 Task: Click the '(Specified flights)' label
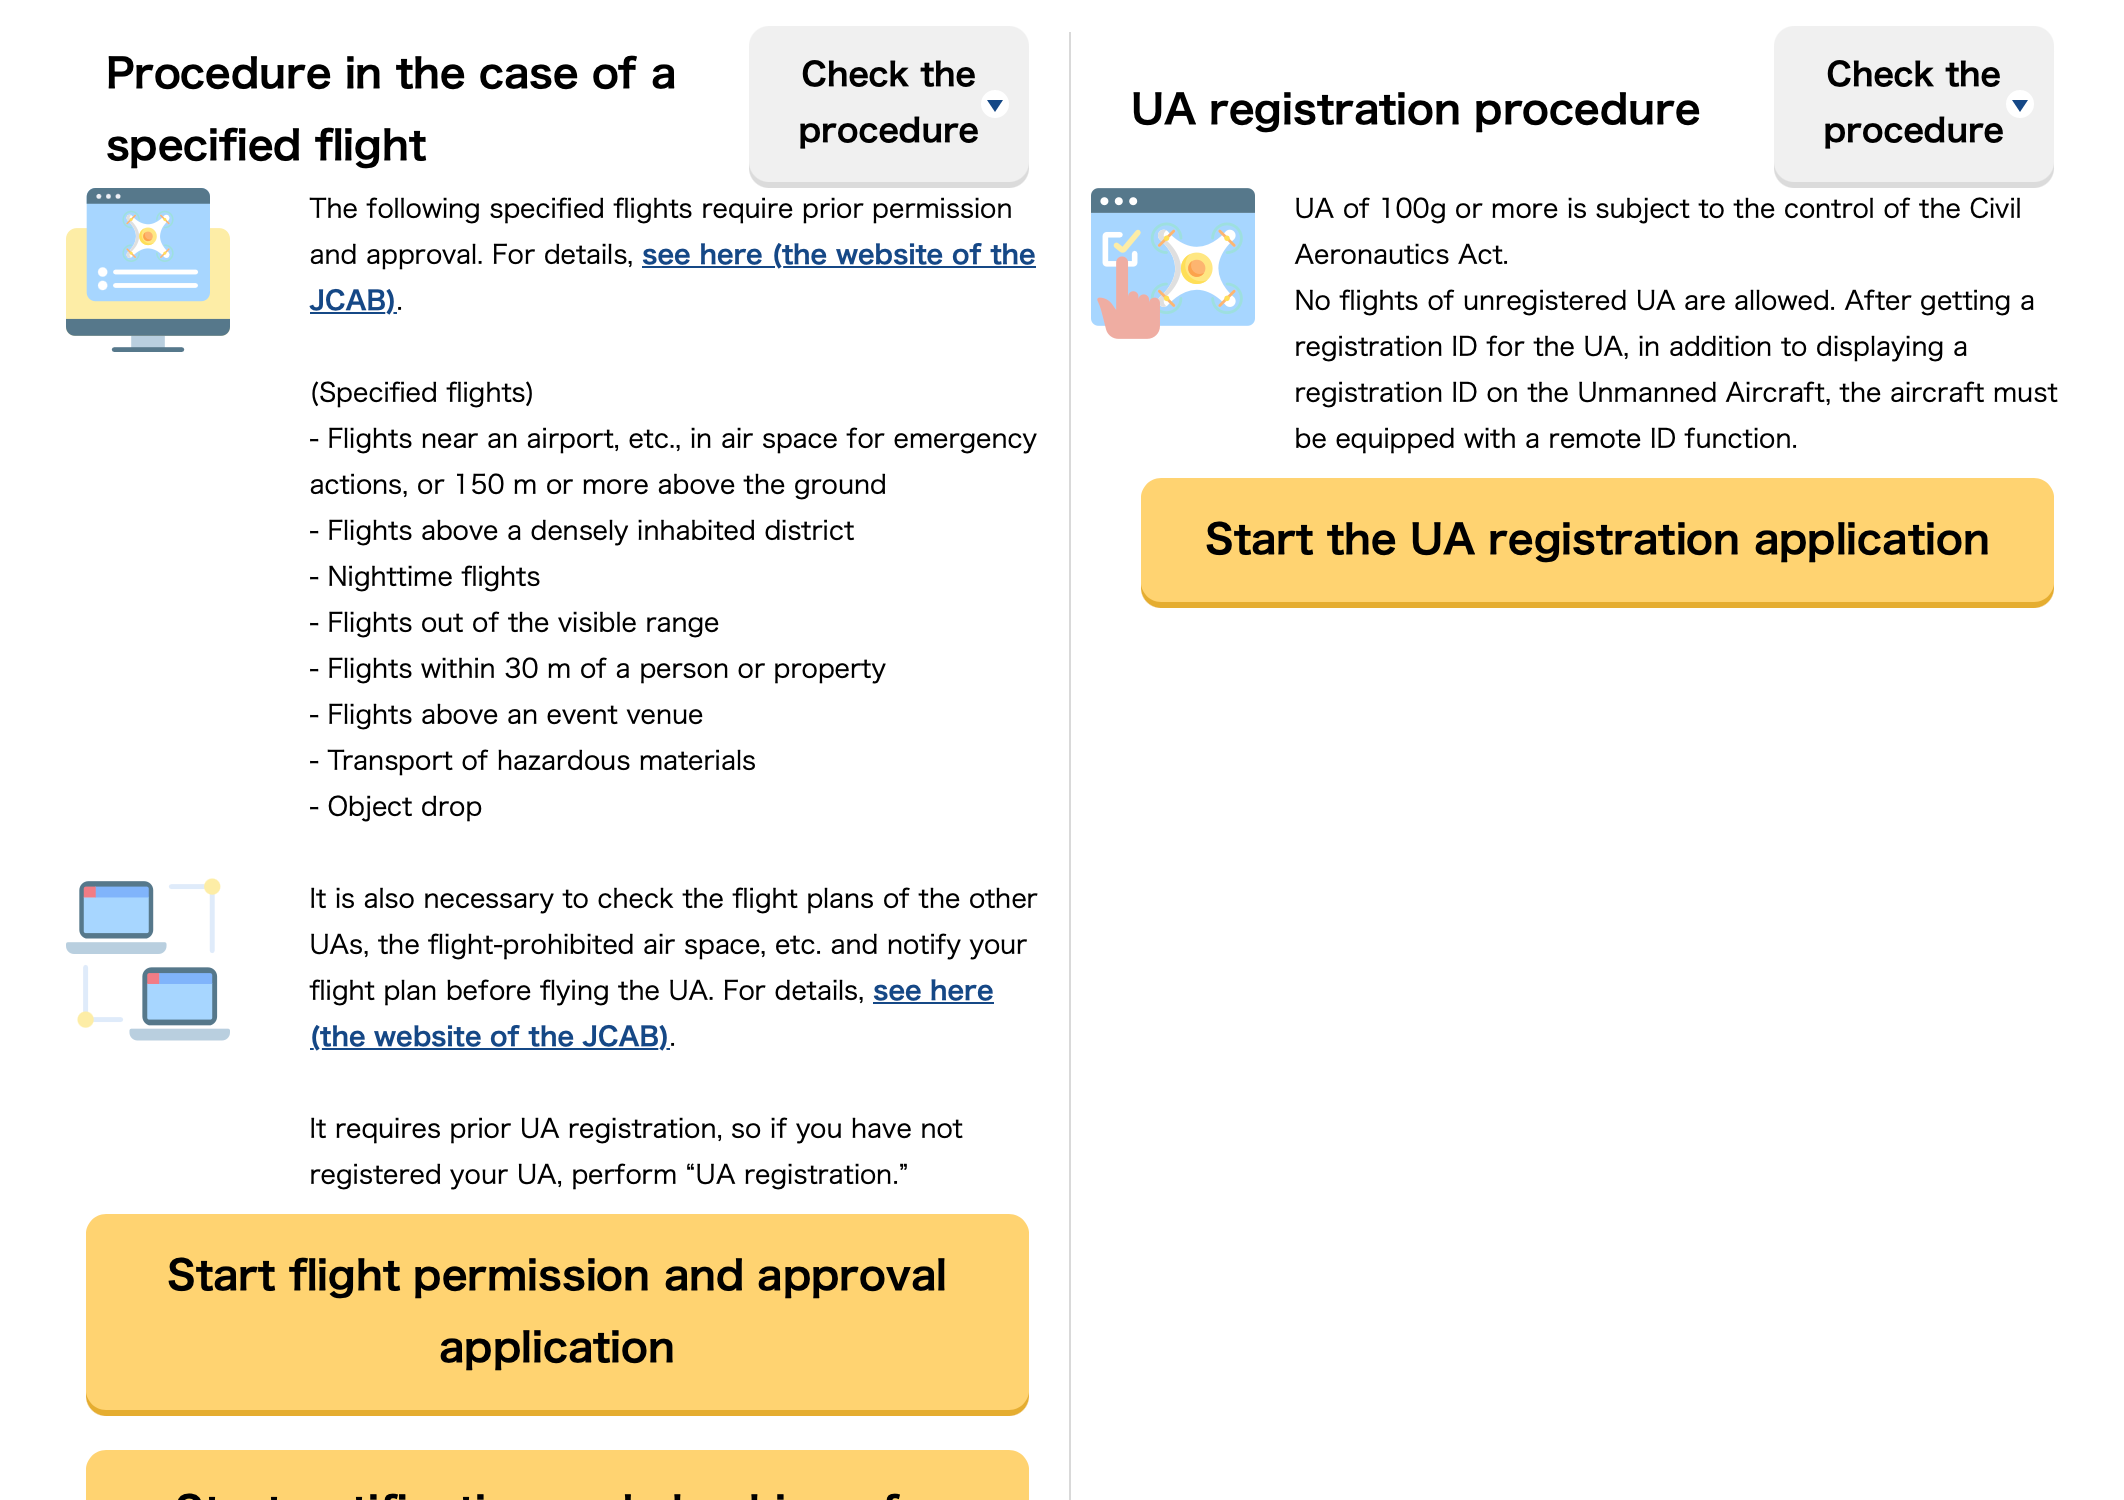pos(421,393)
